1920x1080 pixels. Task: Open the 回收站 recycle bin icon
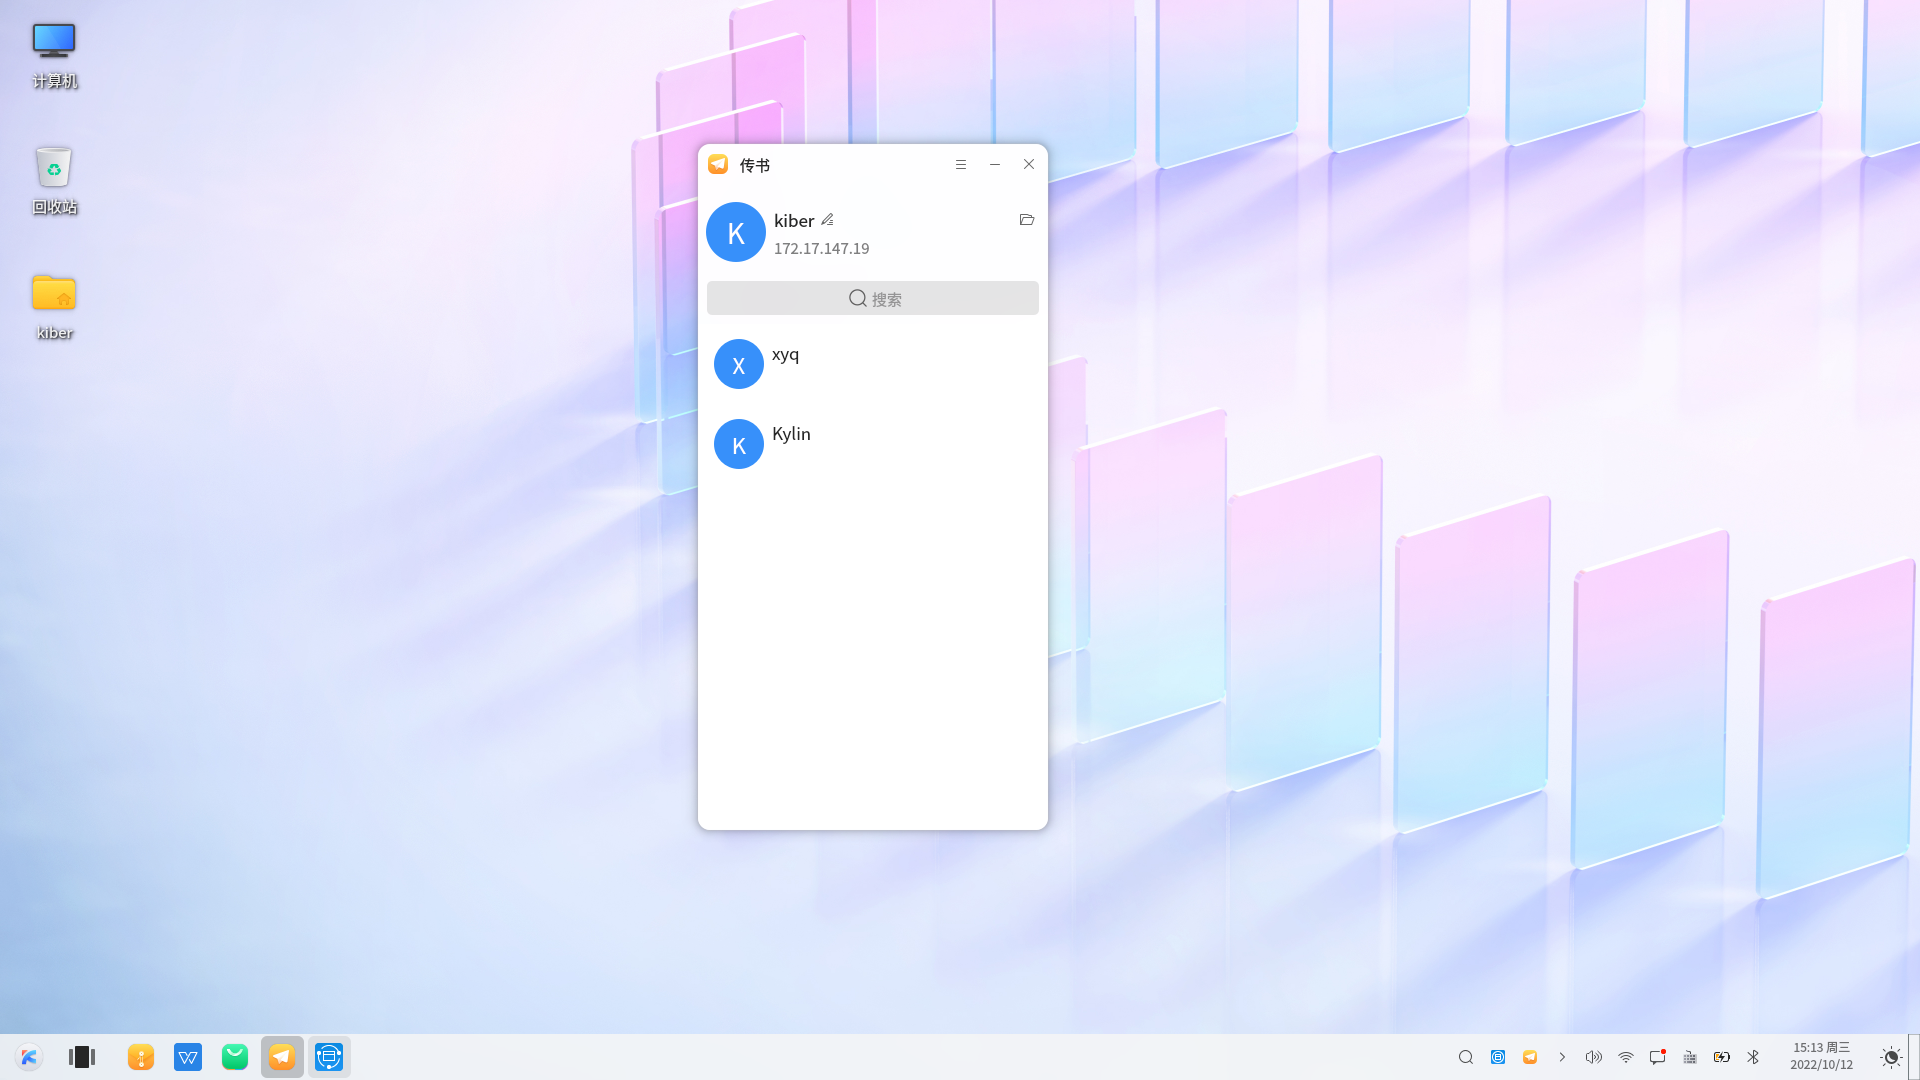(x=54, y=180)
